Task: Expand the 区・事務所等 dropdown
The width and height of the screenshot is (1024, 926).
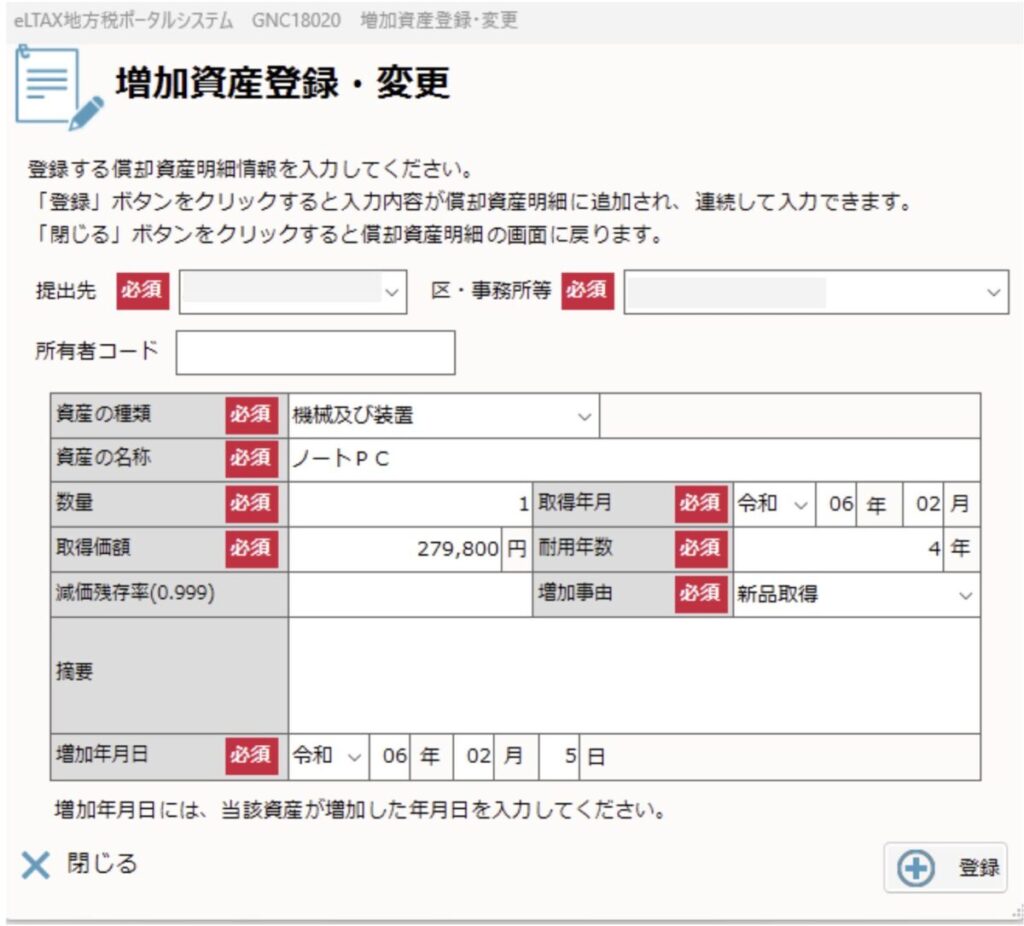Action: 815,291
